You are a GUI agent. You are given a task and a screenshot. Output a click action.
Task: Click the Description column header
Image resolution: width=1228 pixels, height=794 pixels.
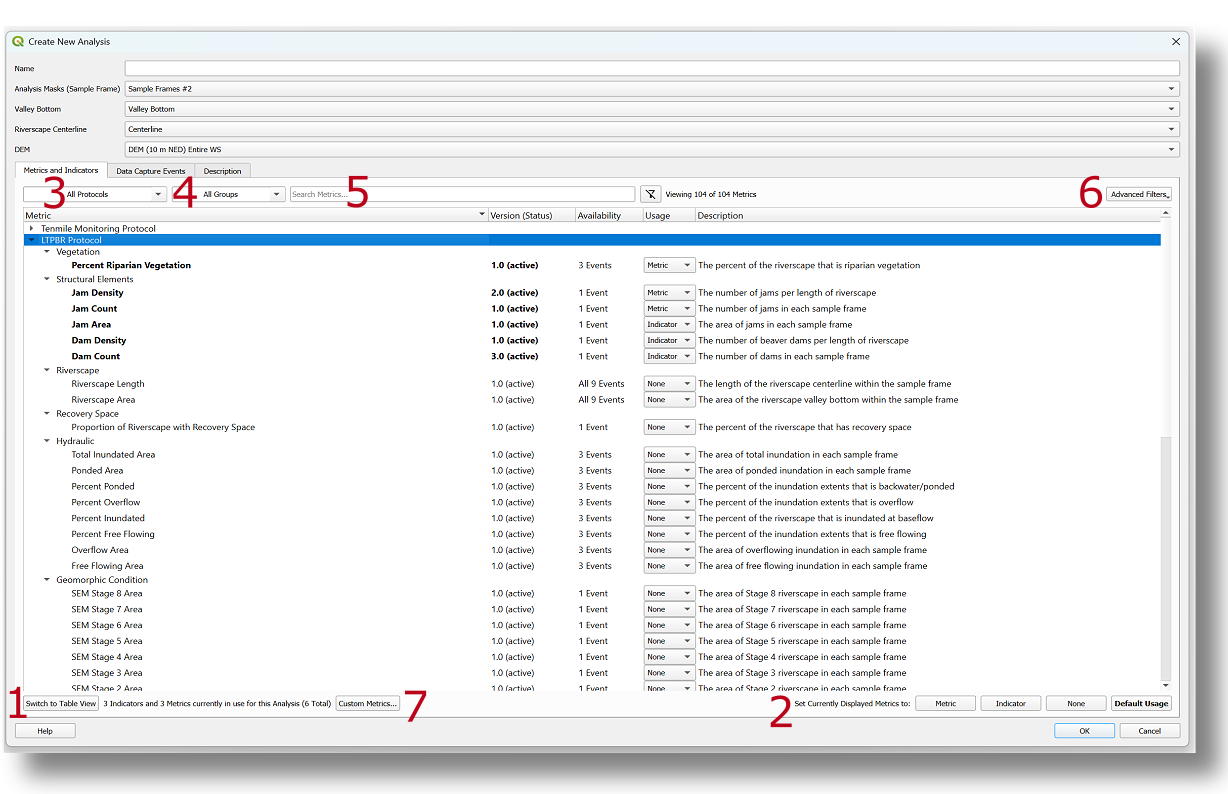pos(927,215)
